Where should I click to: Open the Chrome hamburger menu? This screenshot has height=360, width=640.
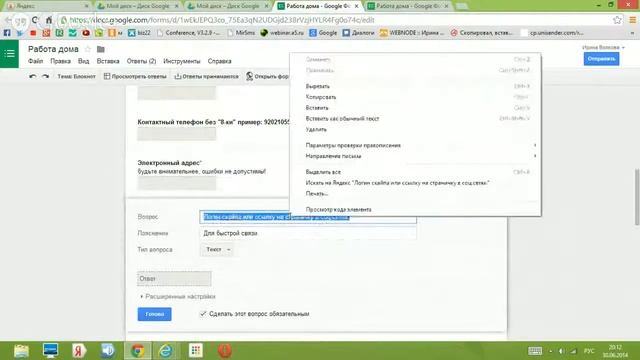(x=632, y=20)
